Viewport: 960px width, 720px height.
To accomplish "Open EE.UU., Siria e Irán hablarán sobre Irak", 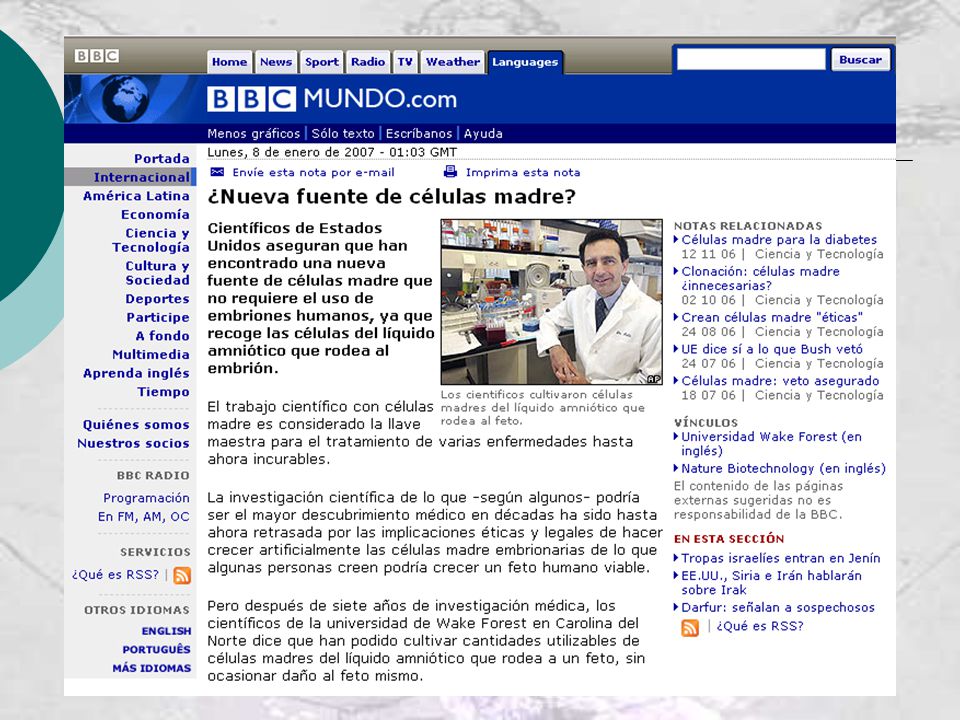I will (771, 582).
